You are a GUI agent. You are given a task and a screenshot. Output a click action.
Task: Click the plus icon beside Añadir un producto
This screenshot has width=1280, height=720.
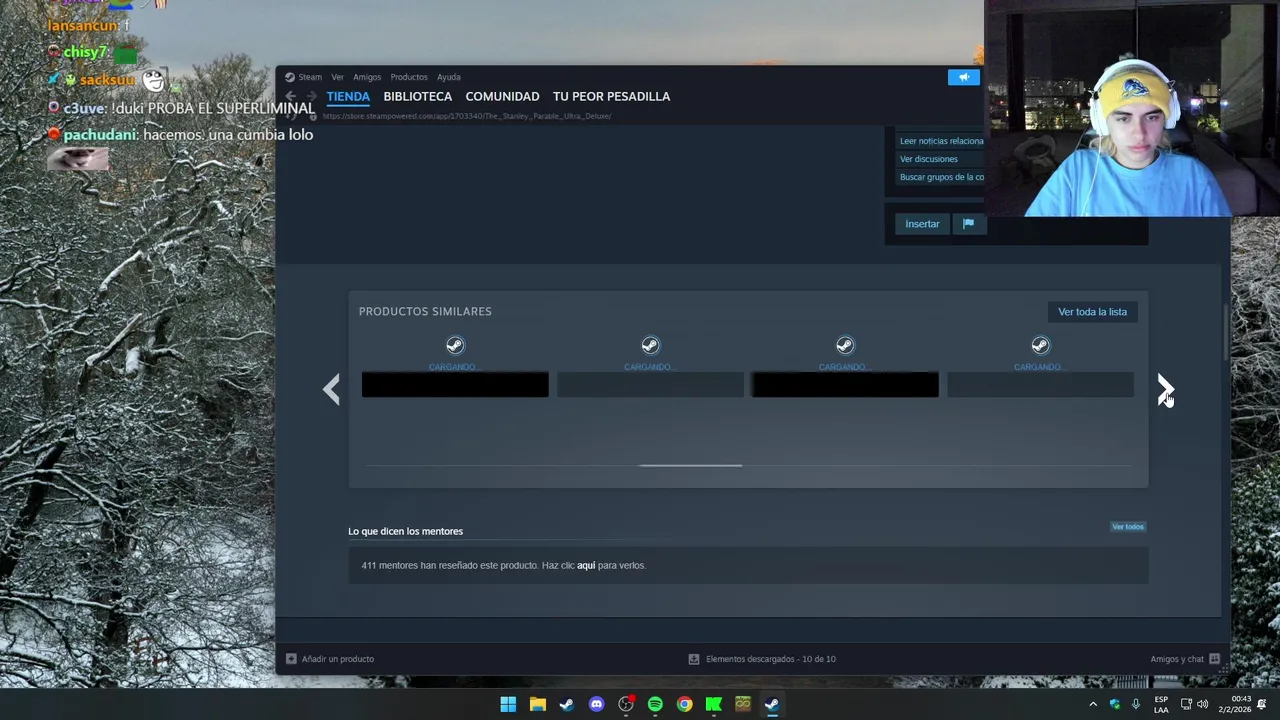point(291,659)
